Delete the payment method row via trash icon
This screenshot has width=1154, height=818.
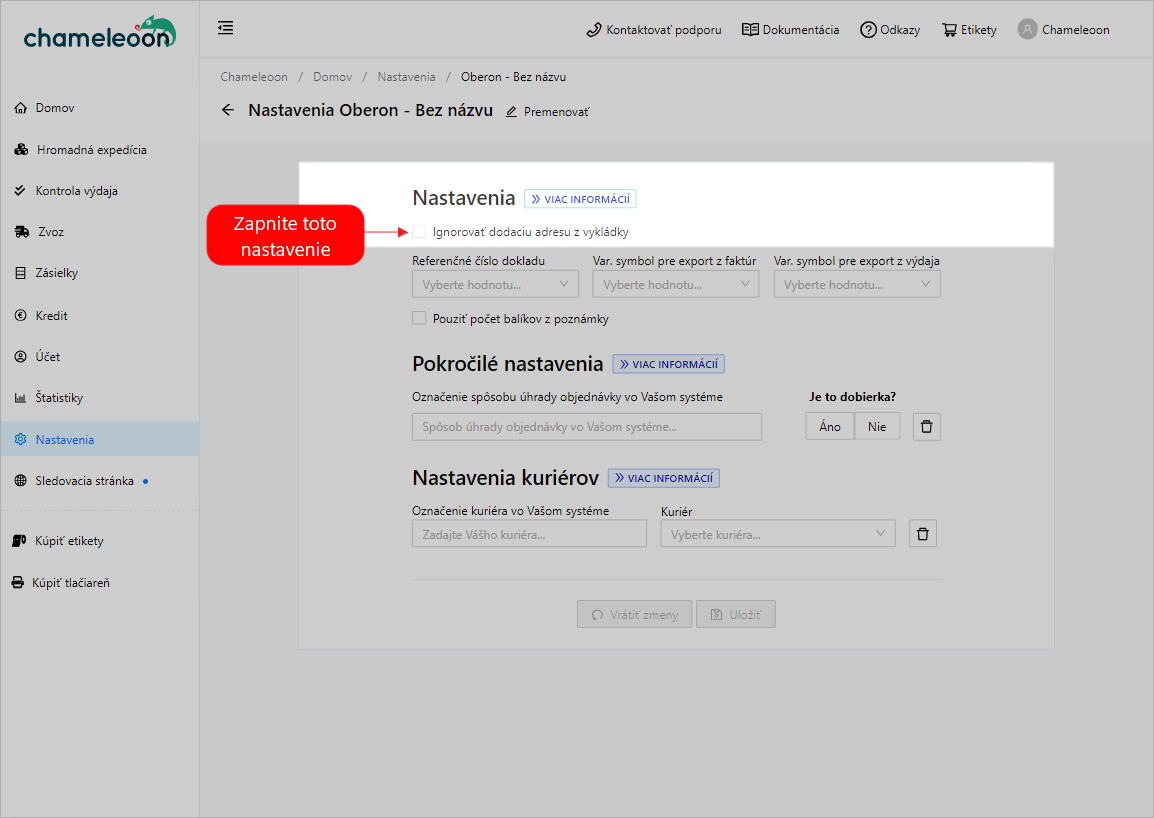tap(926, 427)
